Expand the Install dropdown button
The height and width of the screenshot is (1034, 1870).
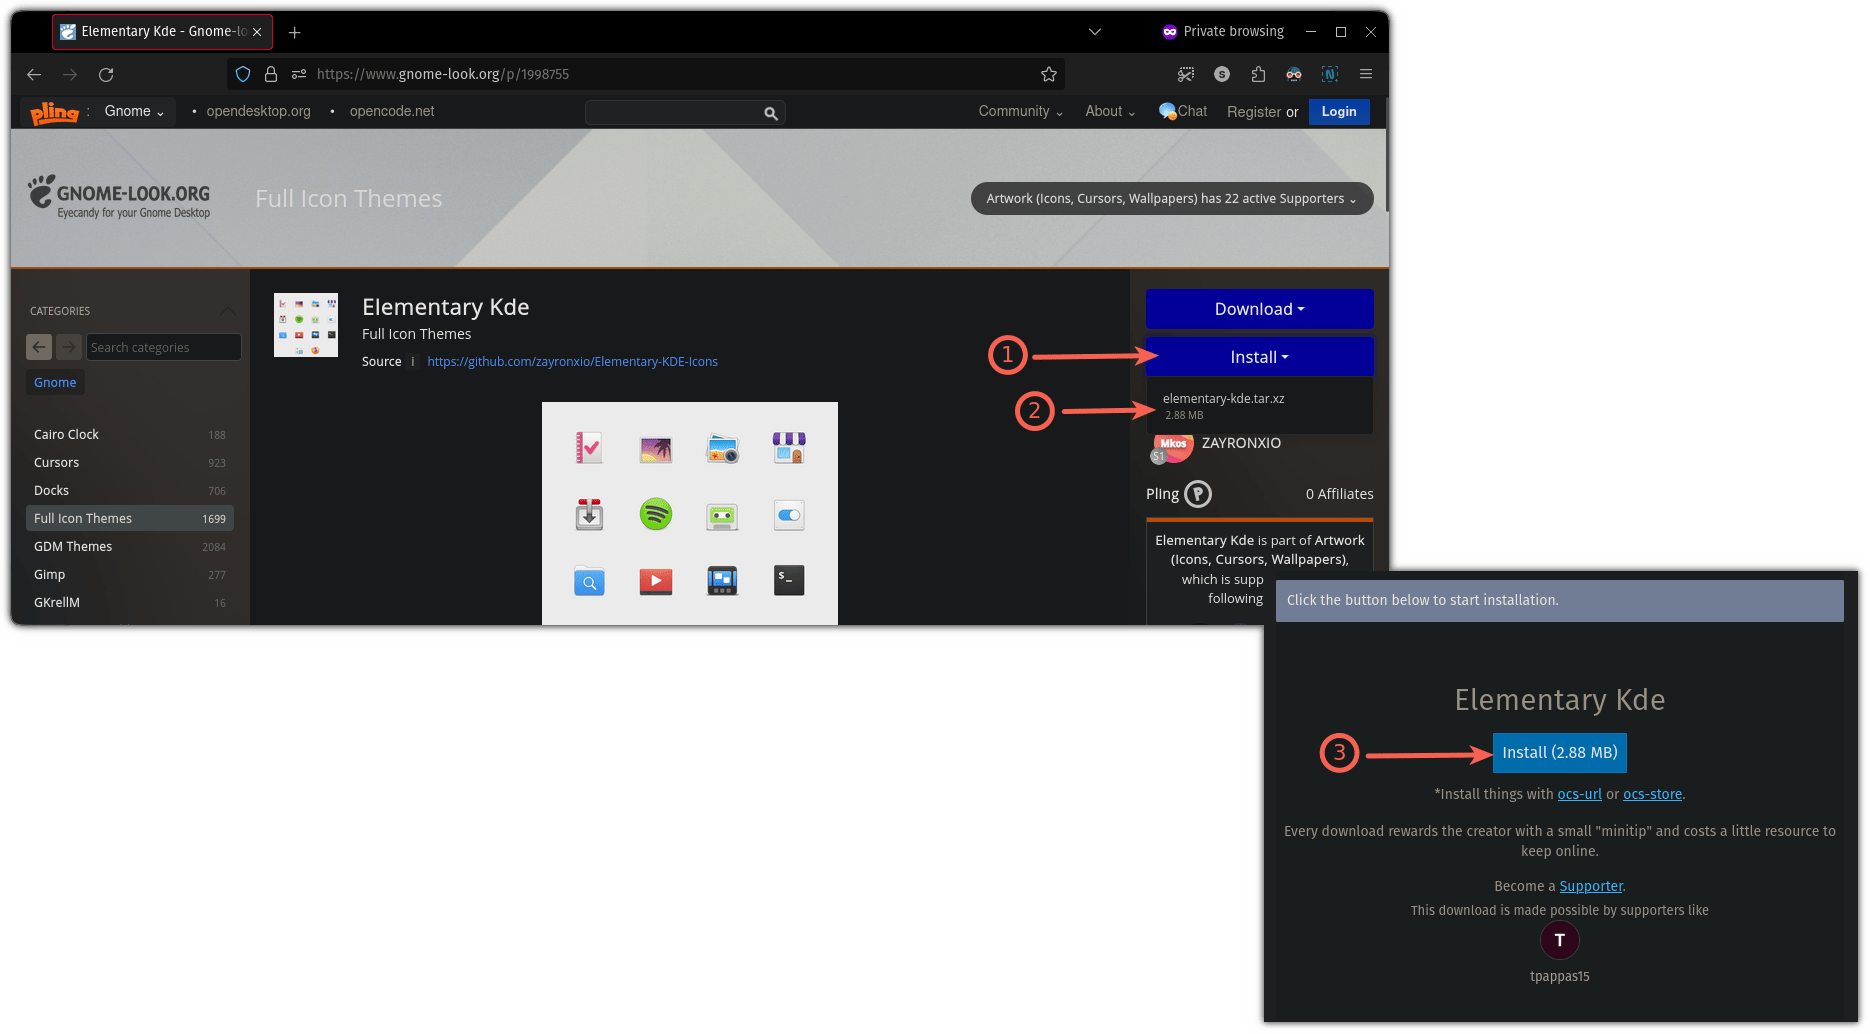1259,357
